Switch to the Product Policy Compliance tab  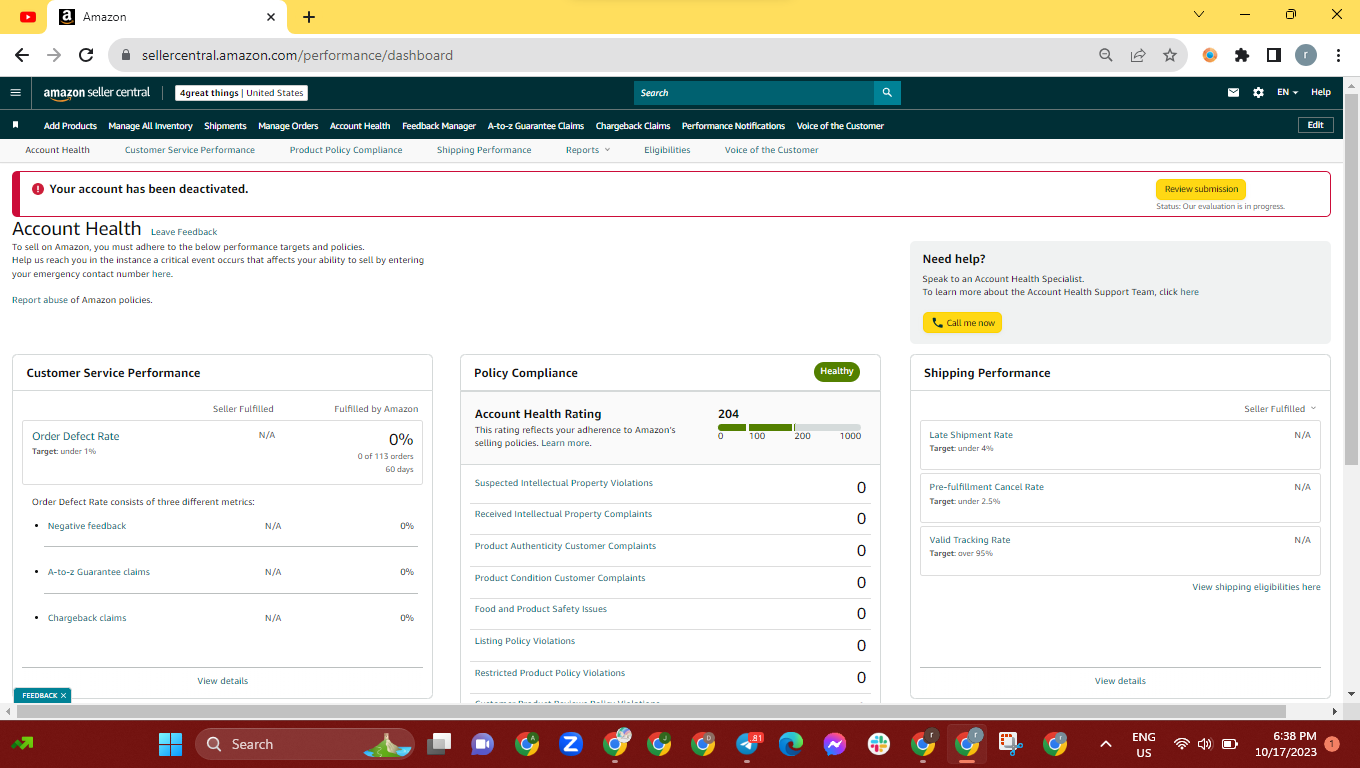(x=346, y=150)
